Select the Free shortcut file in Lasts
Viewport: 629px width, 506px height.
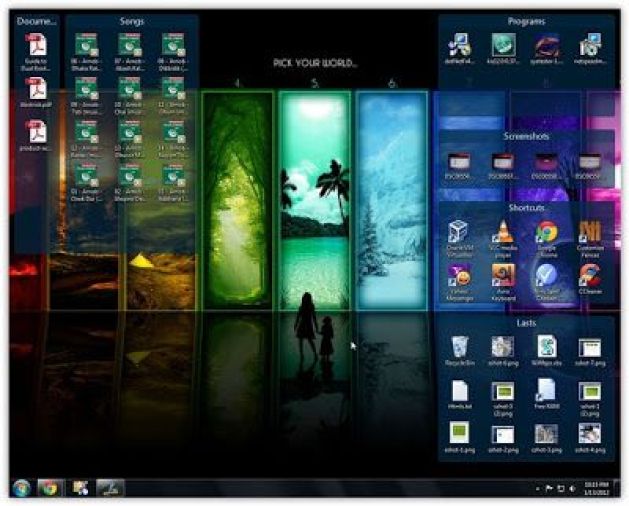pos(546,394)
